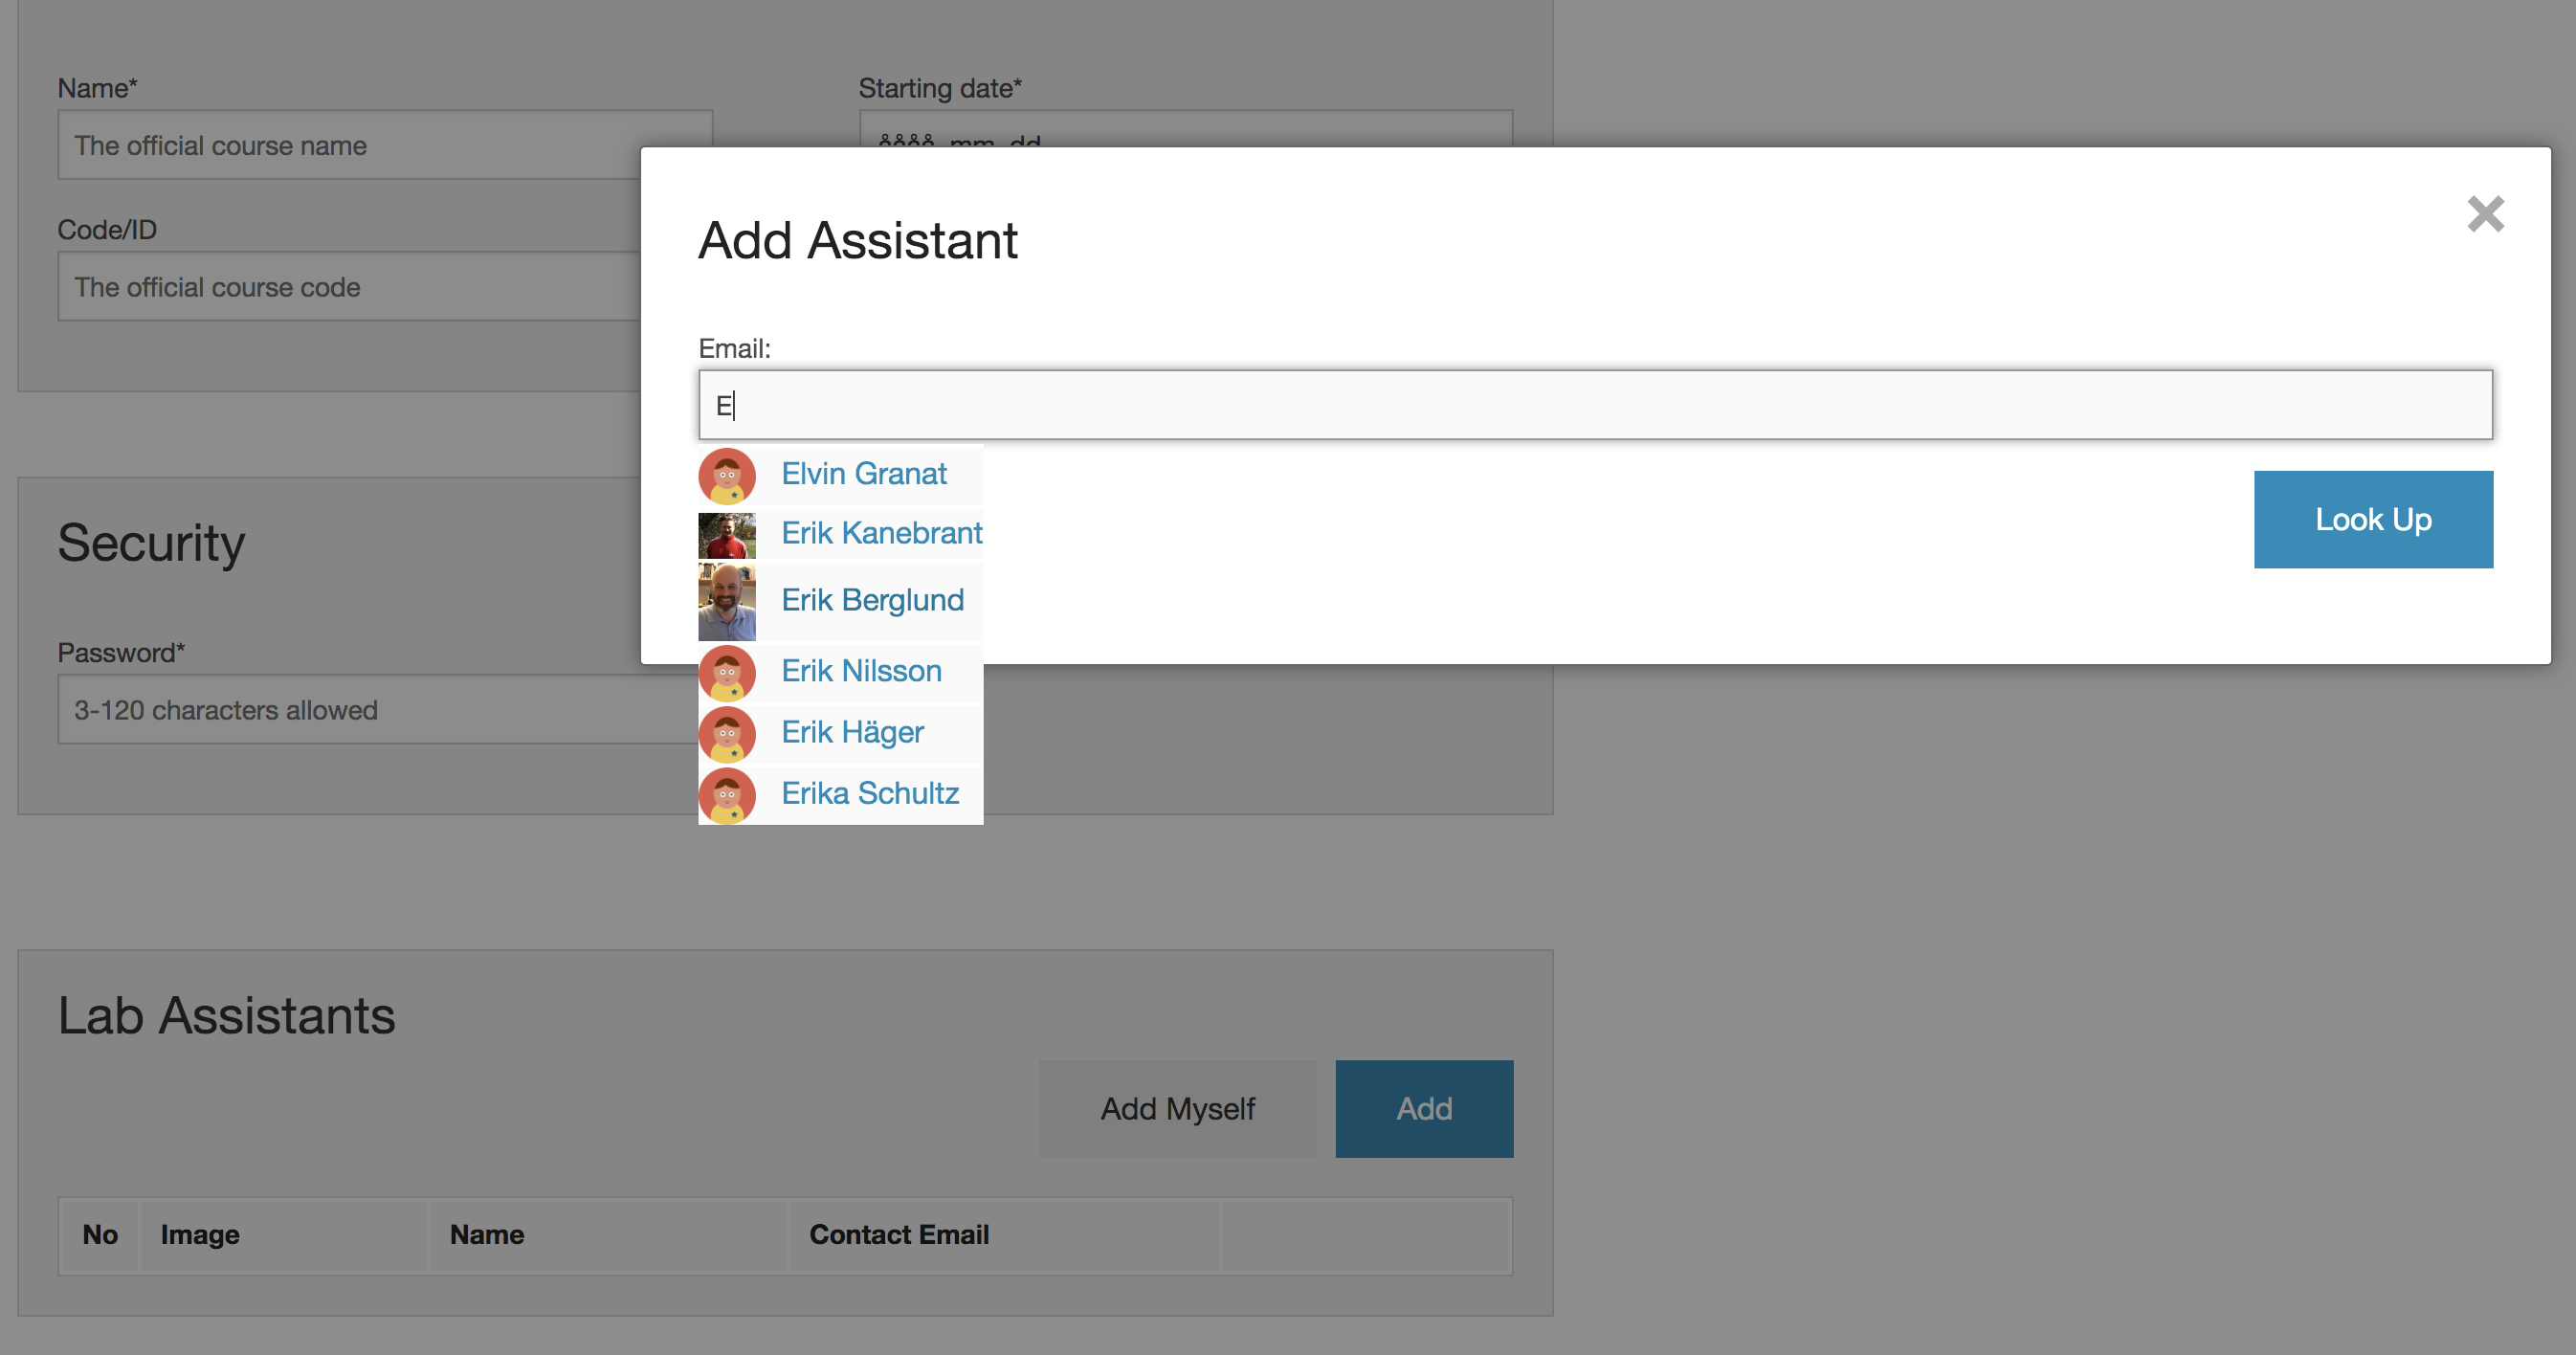2576x1355 pixels.
Task: Choose Erik Kanebrant from the suggestion list
Action: [x=881, y=533]
